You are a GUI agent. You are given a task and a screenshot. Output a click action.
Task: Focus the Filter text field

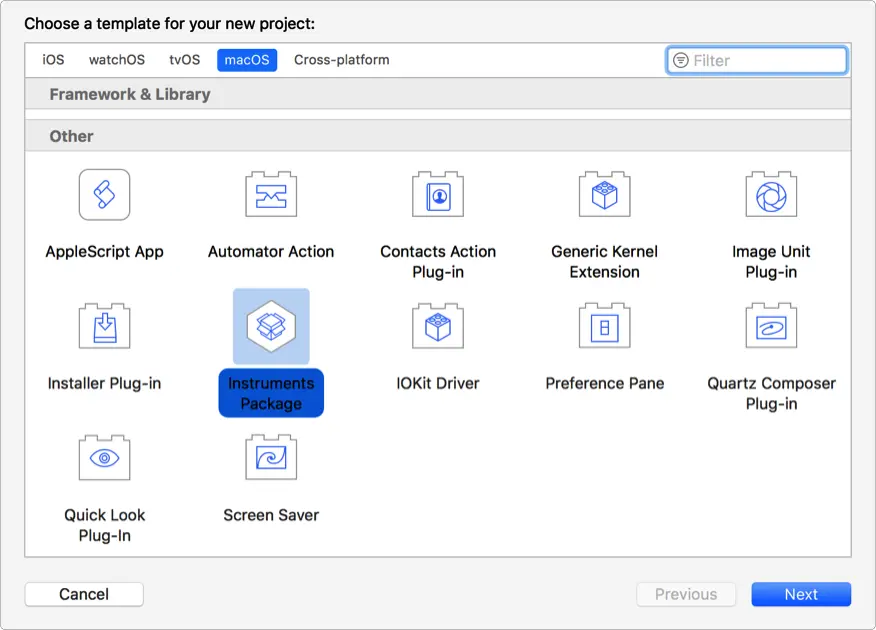pyautogui.click(x=757, y=60)
